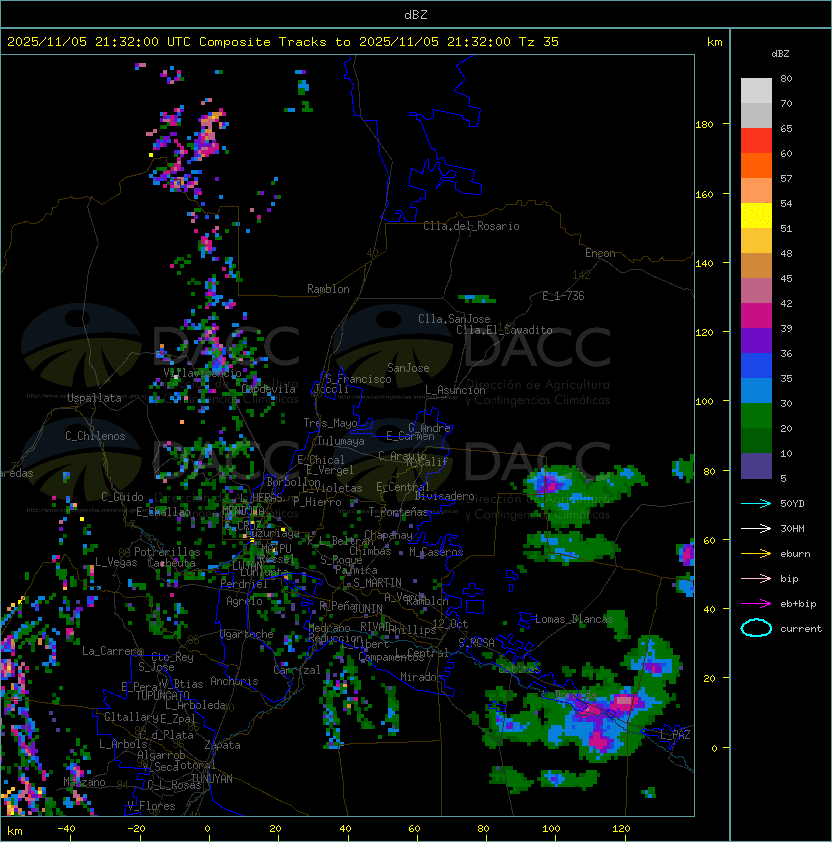Click the pink bip arrow in legend
Image resolution: width=832 pixels, height=842 pixels.
pyautogui.click(x=756, y=578)
